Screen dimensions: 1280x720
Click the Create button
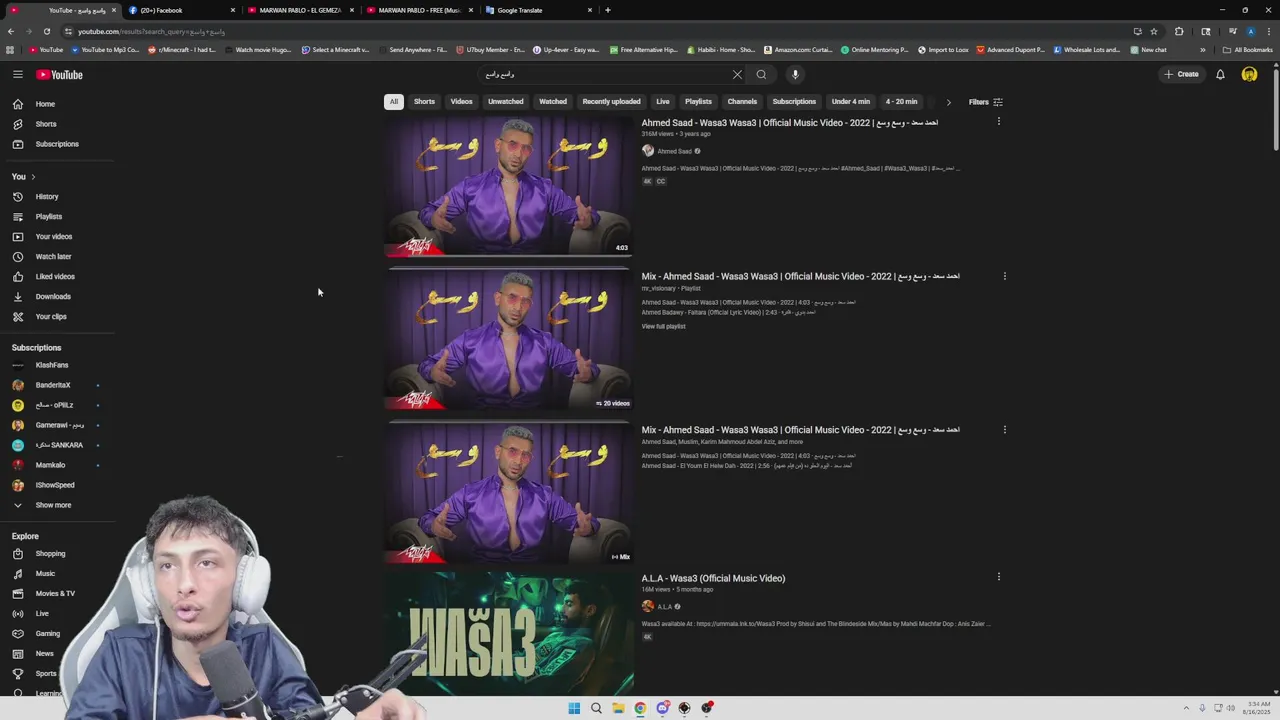(x=1181, y=74)
